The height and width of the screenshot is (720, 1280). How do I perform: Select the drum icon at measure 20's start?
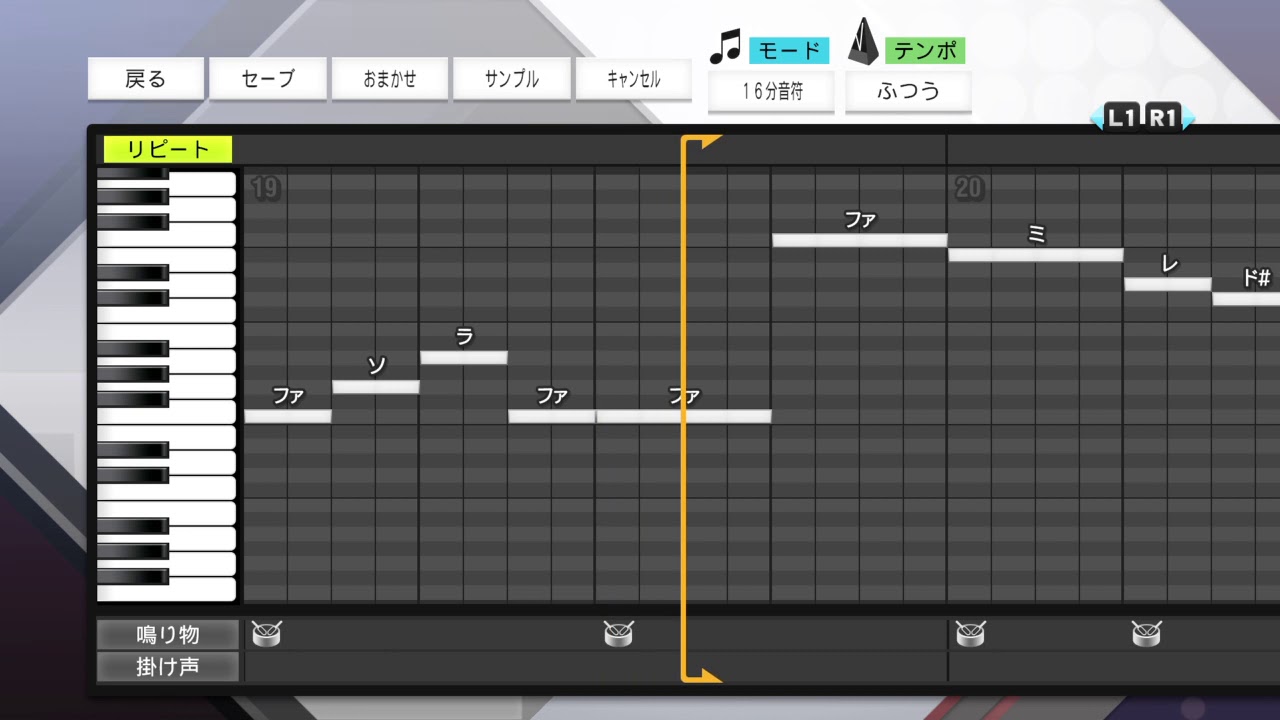coord(970,633)
